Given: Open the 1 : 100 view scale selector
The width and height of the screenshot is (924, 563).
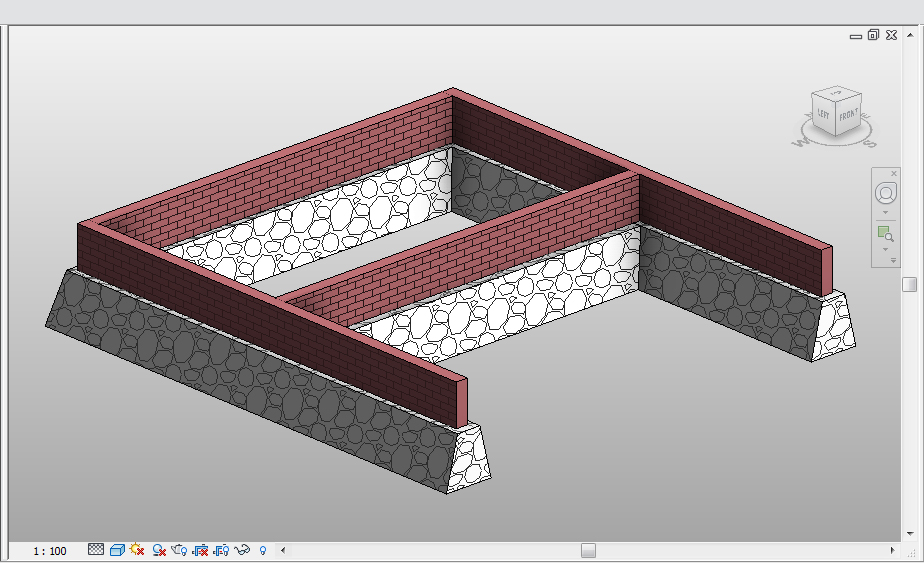Looking at the screenshot, I should [50, 551].
